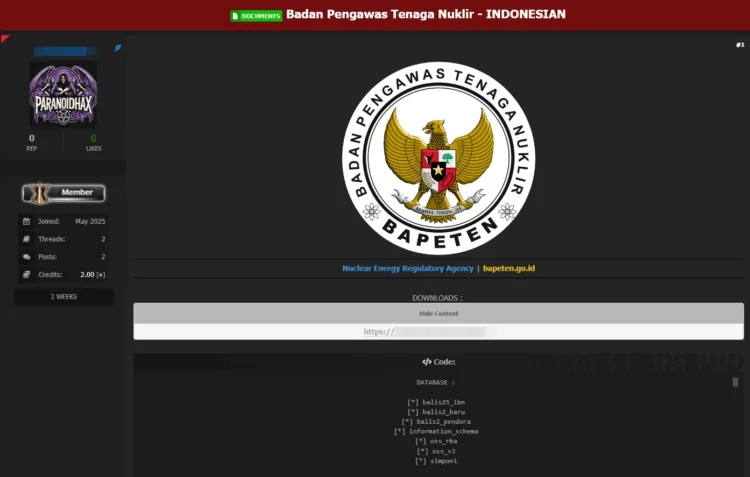
Task: Click the green DOCUMENTS tag badge
Action: pyautogui.click(x=256, y=16)
